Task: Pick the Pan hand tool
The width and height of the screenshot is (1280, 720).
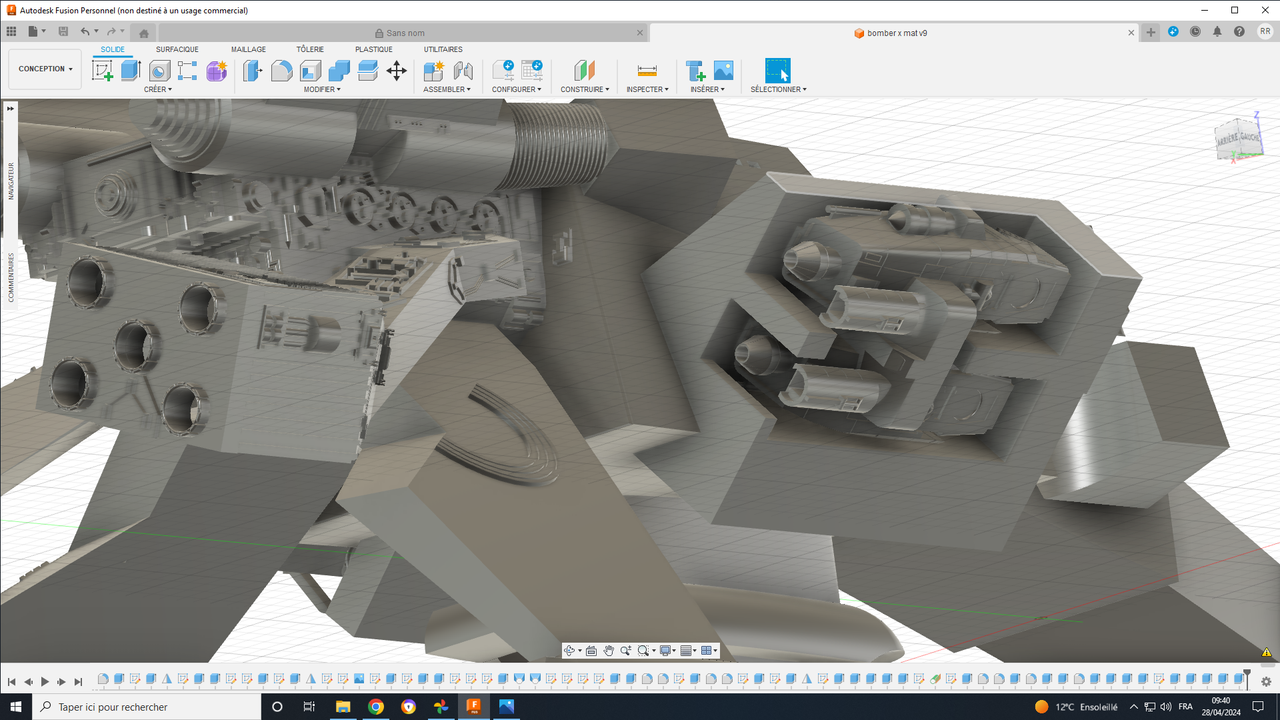Action: coord(608,651)
